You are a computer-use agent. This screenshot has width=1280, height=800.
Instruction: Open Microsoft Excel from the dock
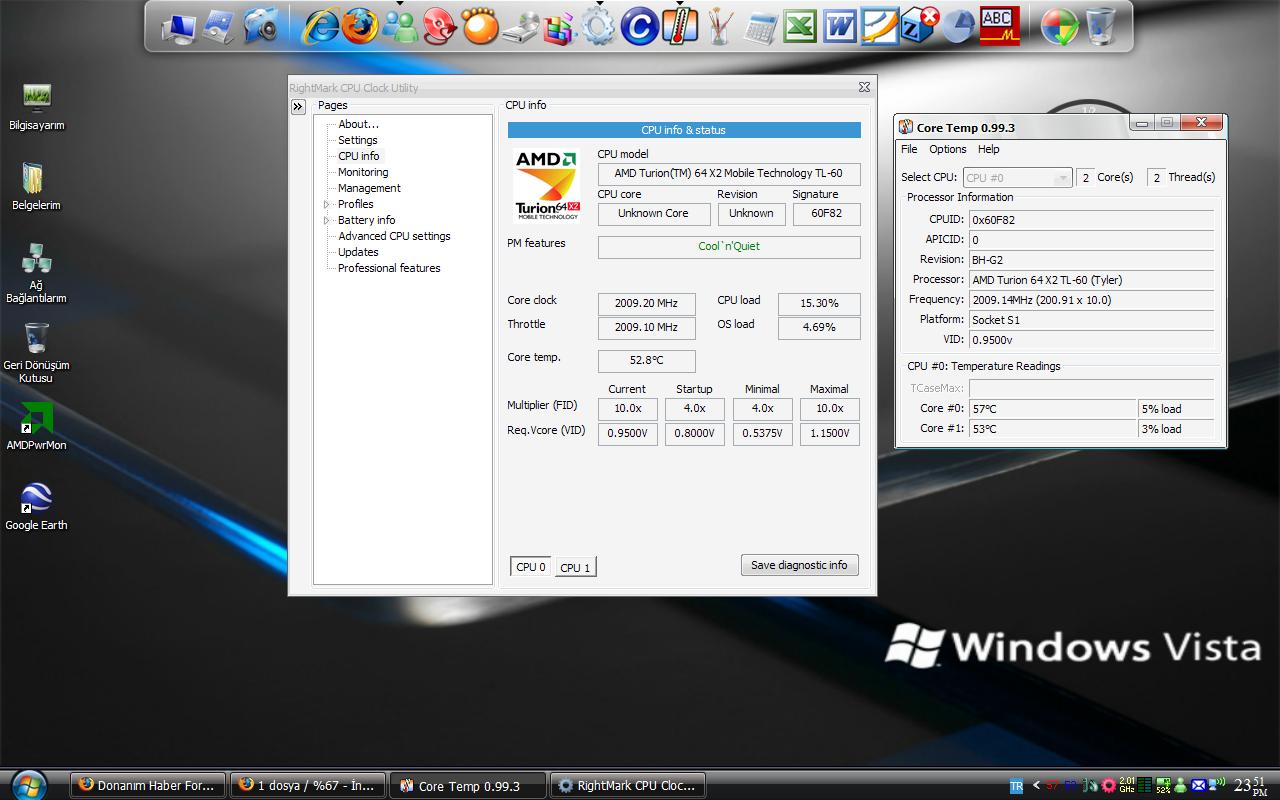[x=799, y=27]
